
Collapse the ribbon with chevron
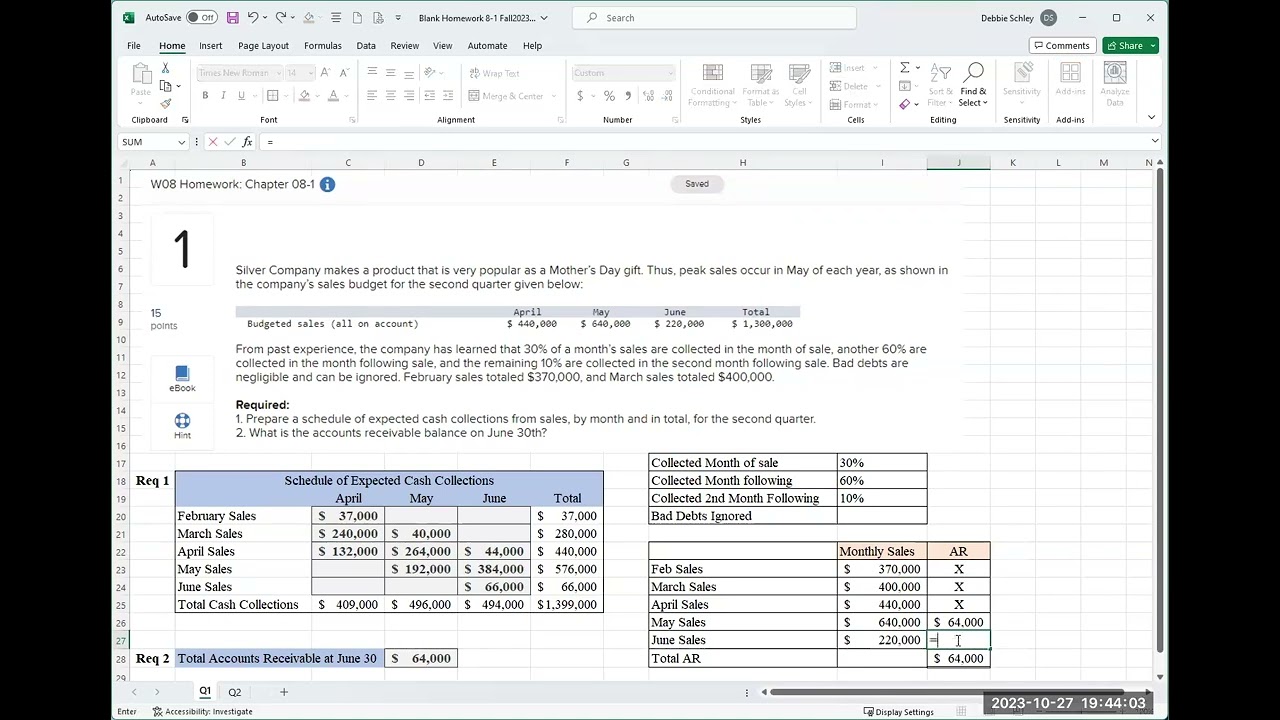point(1151,118)
